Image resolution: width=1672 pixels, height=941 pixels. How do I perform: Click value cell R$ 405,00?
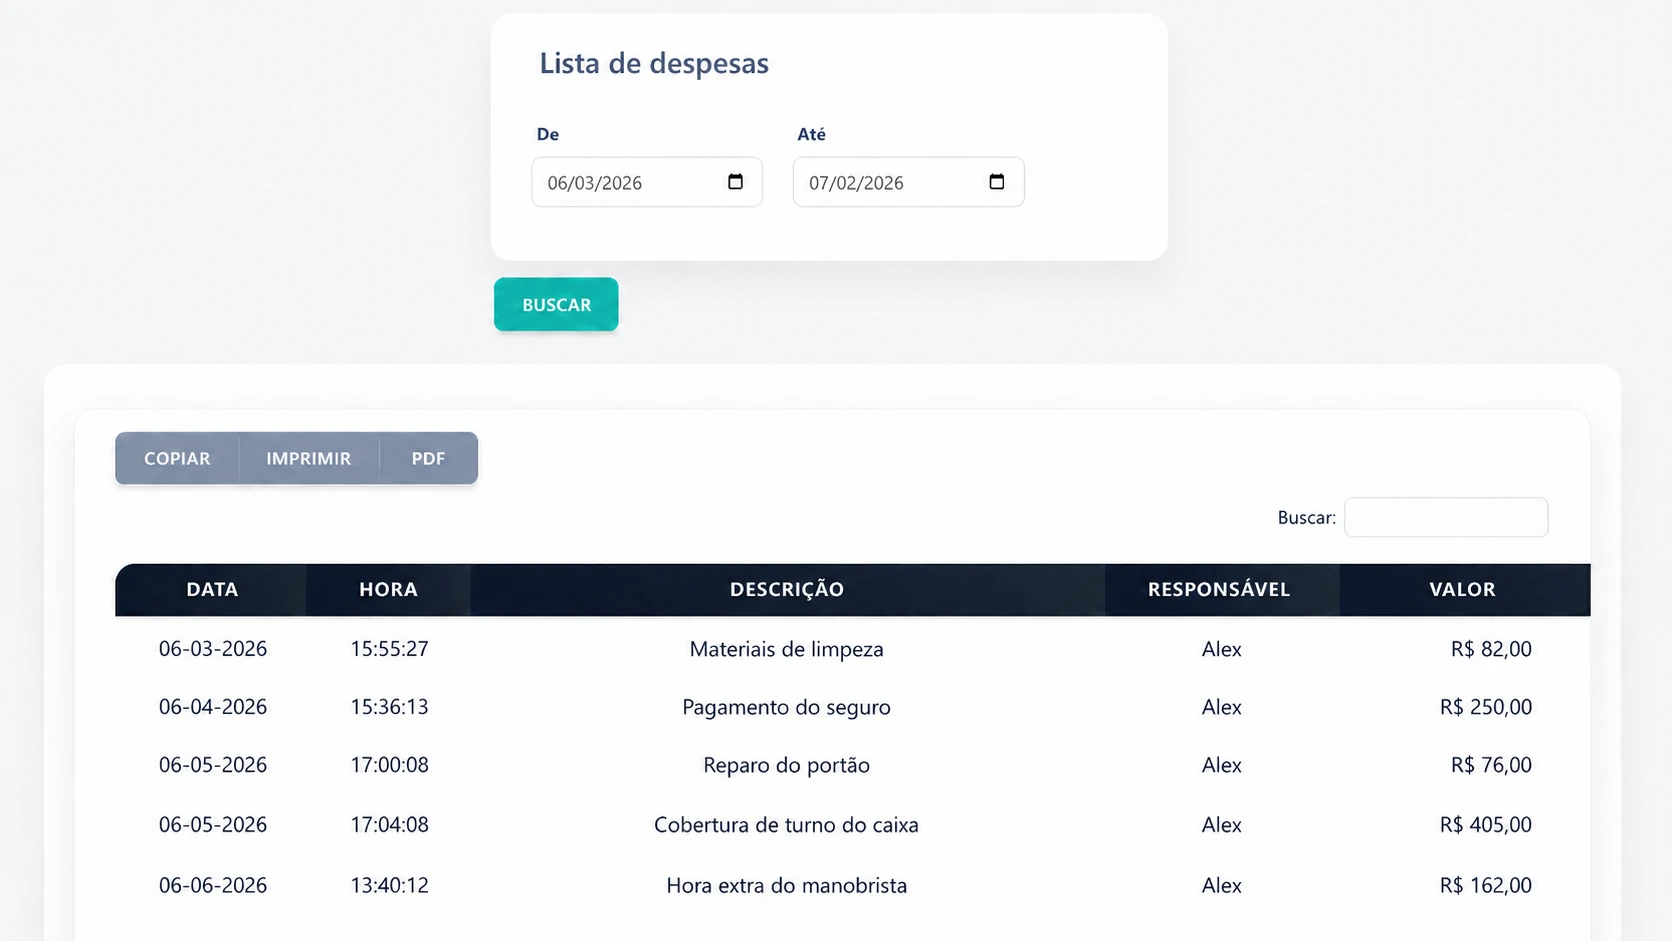point(1486,825)
